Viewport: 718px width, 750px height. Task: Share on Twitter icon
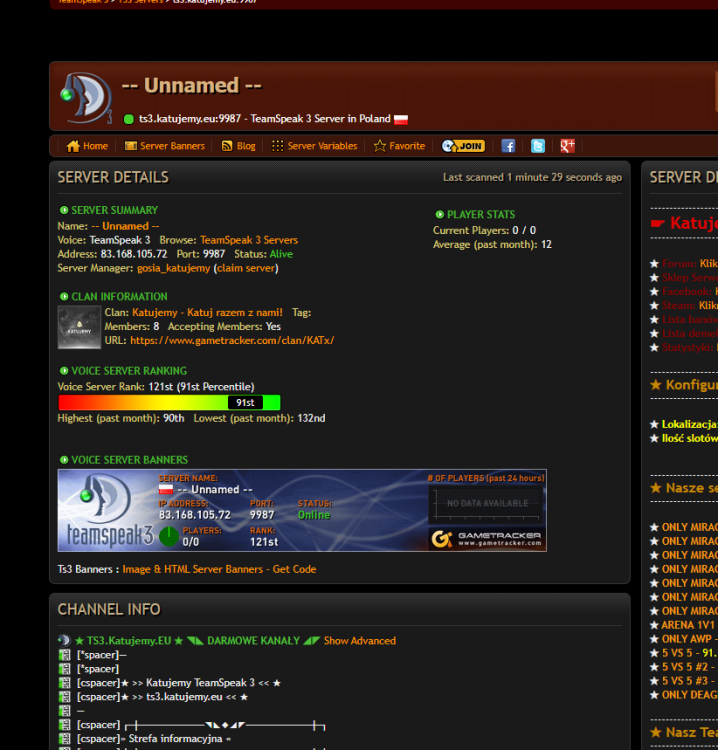coord(538,146)
